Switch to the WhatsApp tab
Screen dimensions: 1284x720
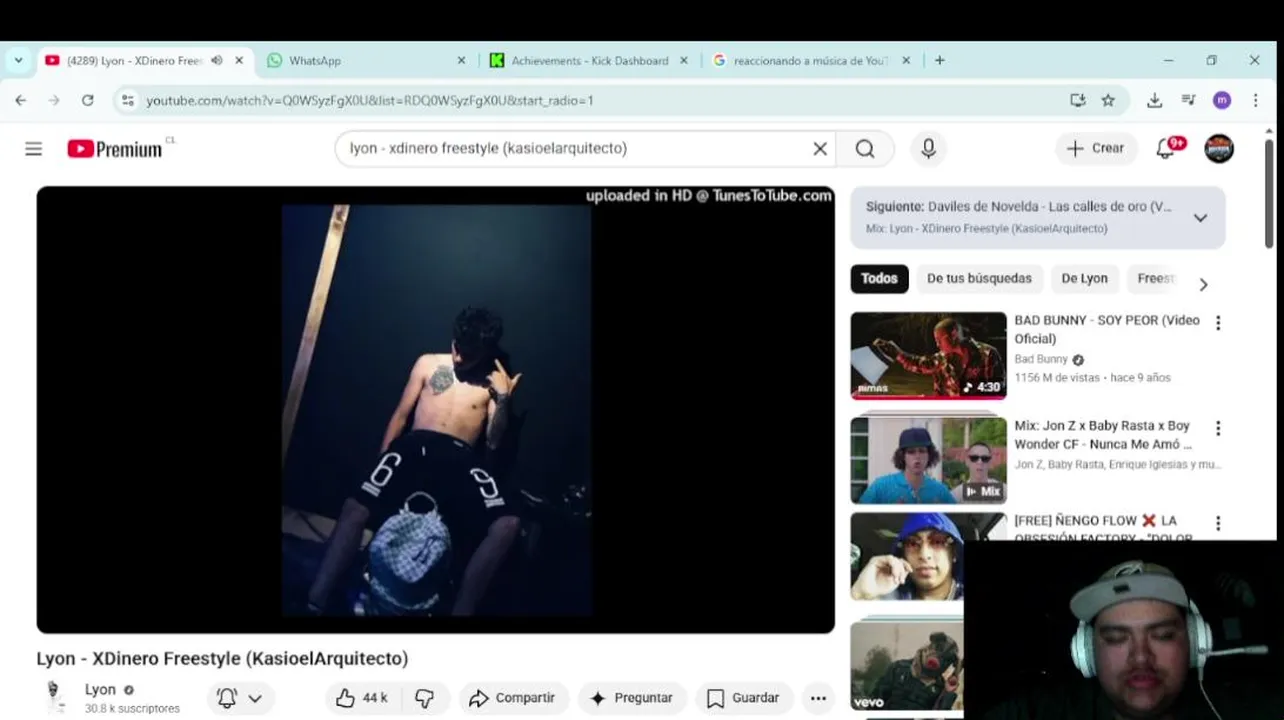pyautogui.click(x=355, y=60)
